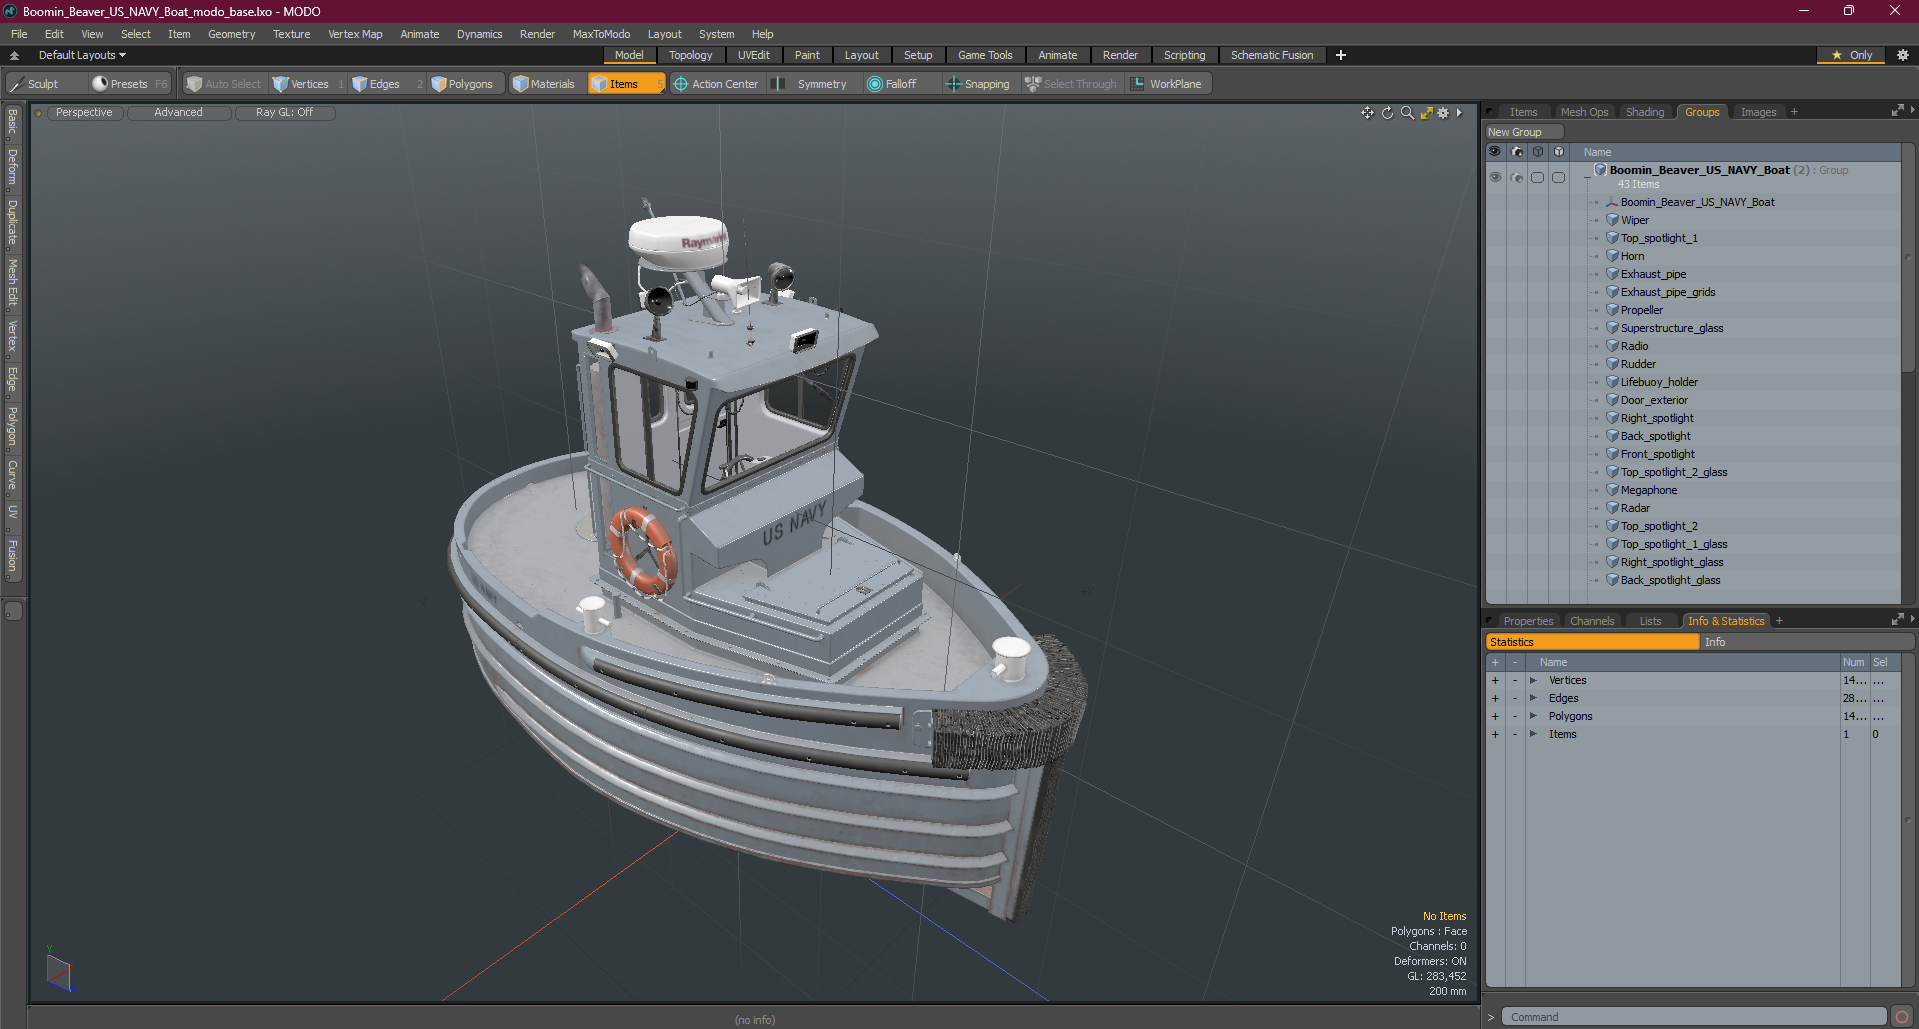
Task: Collapse the Boomin_Beaver_US_NAVY_Boat group tree
Action: (1587, 176)
